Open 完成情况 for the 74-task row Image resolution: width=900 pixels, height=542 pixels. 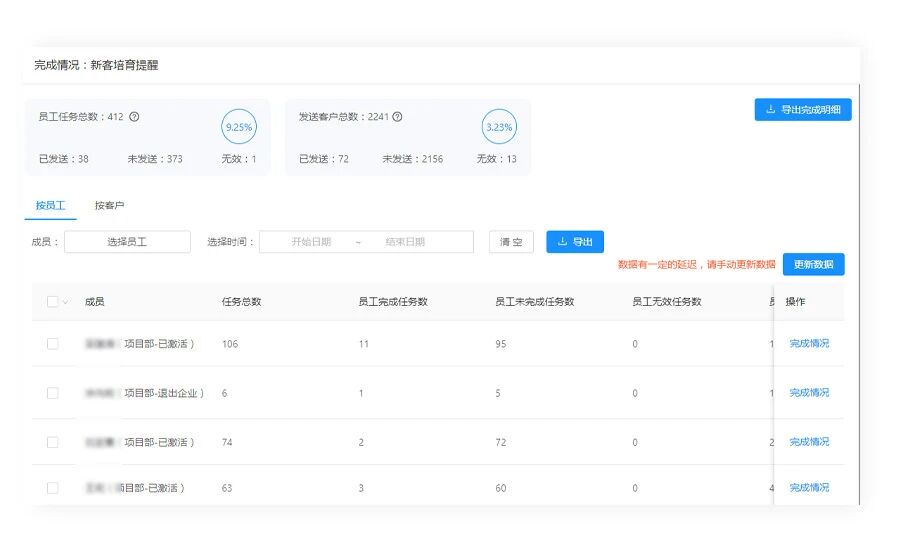tap(809, 442)
